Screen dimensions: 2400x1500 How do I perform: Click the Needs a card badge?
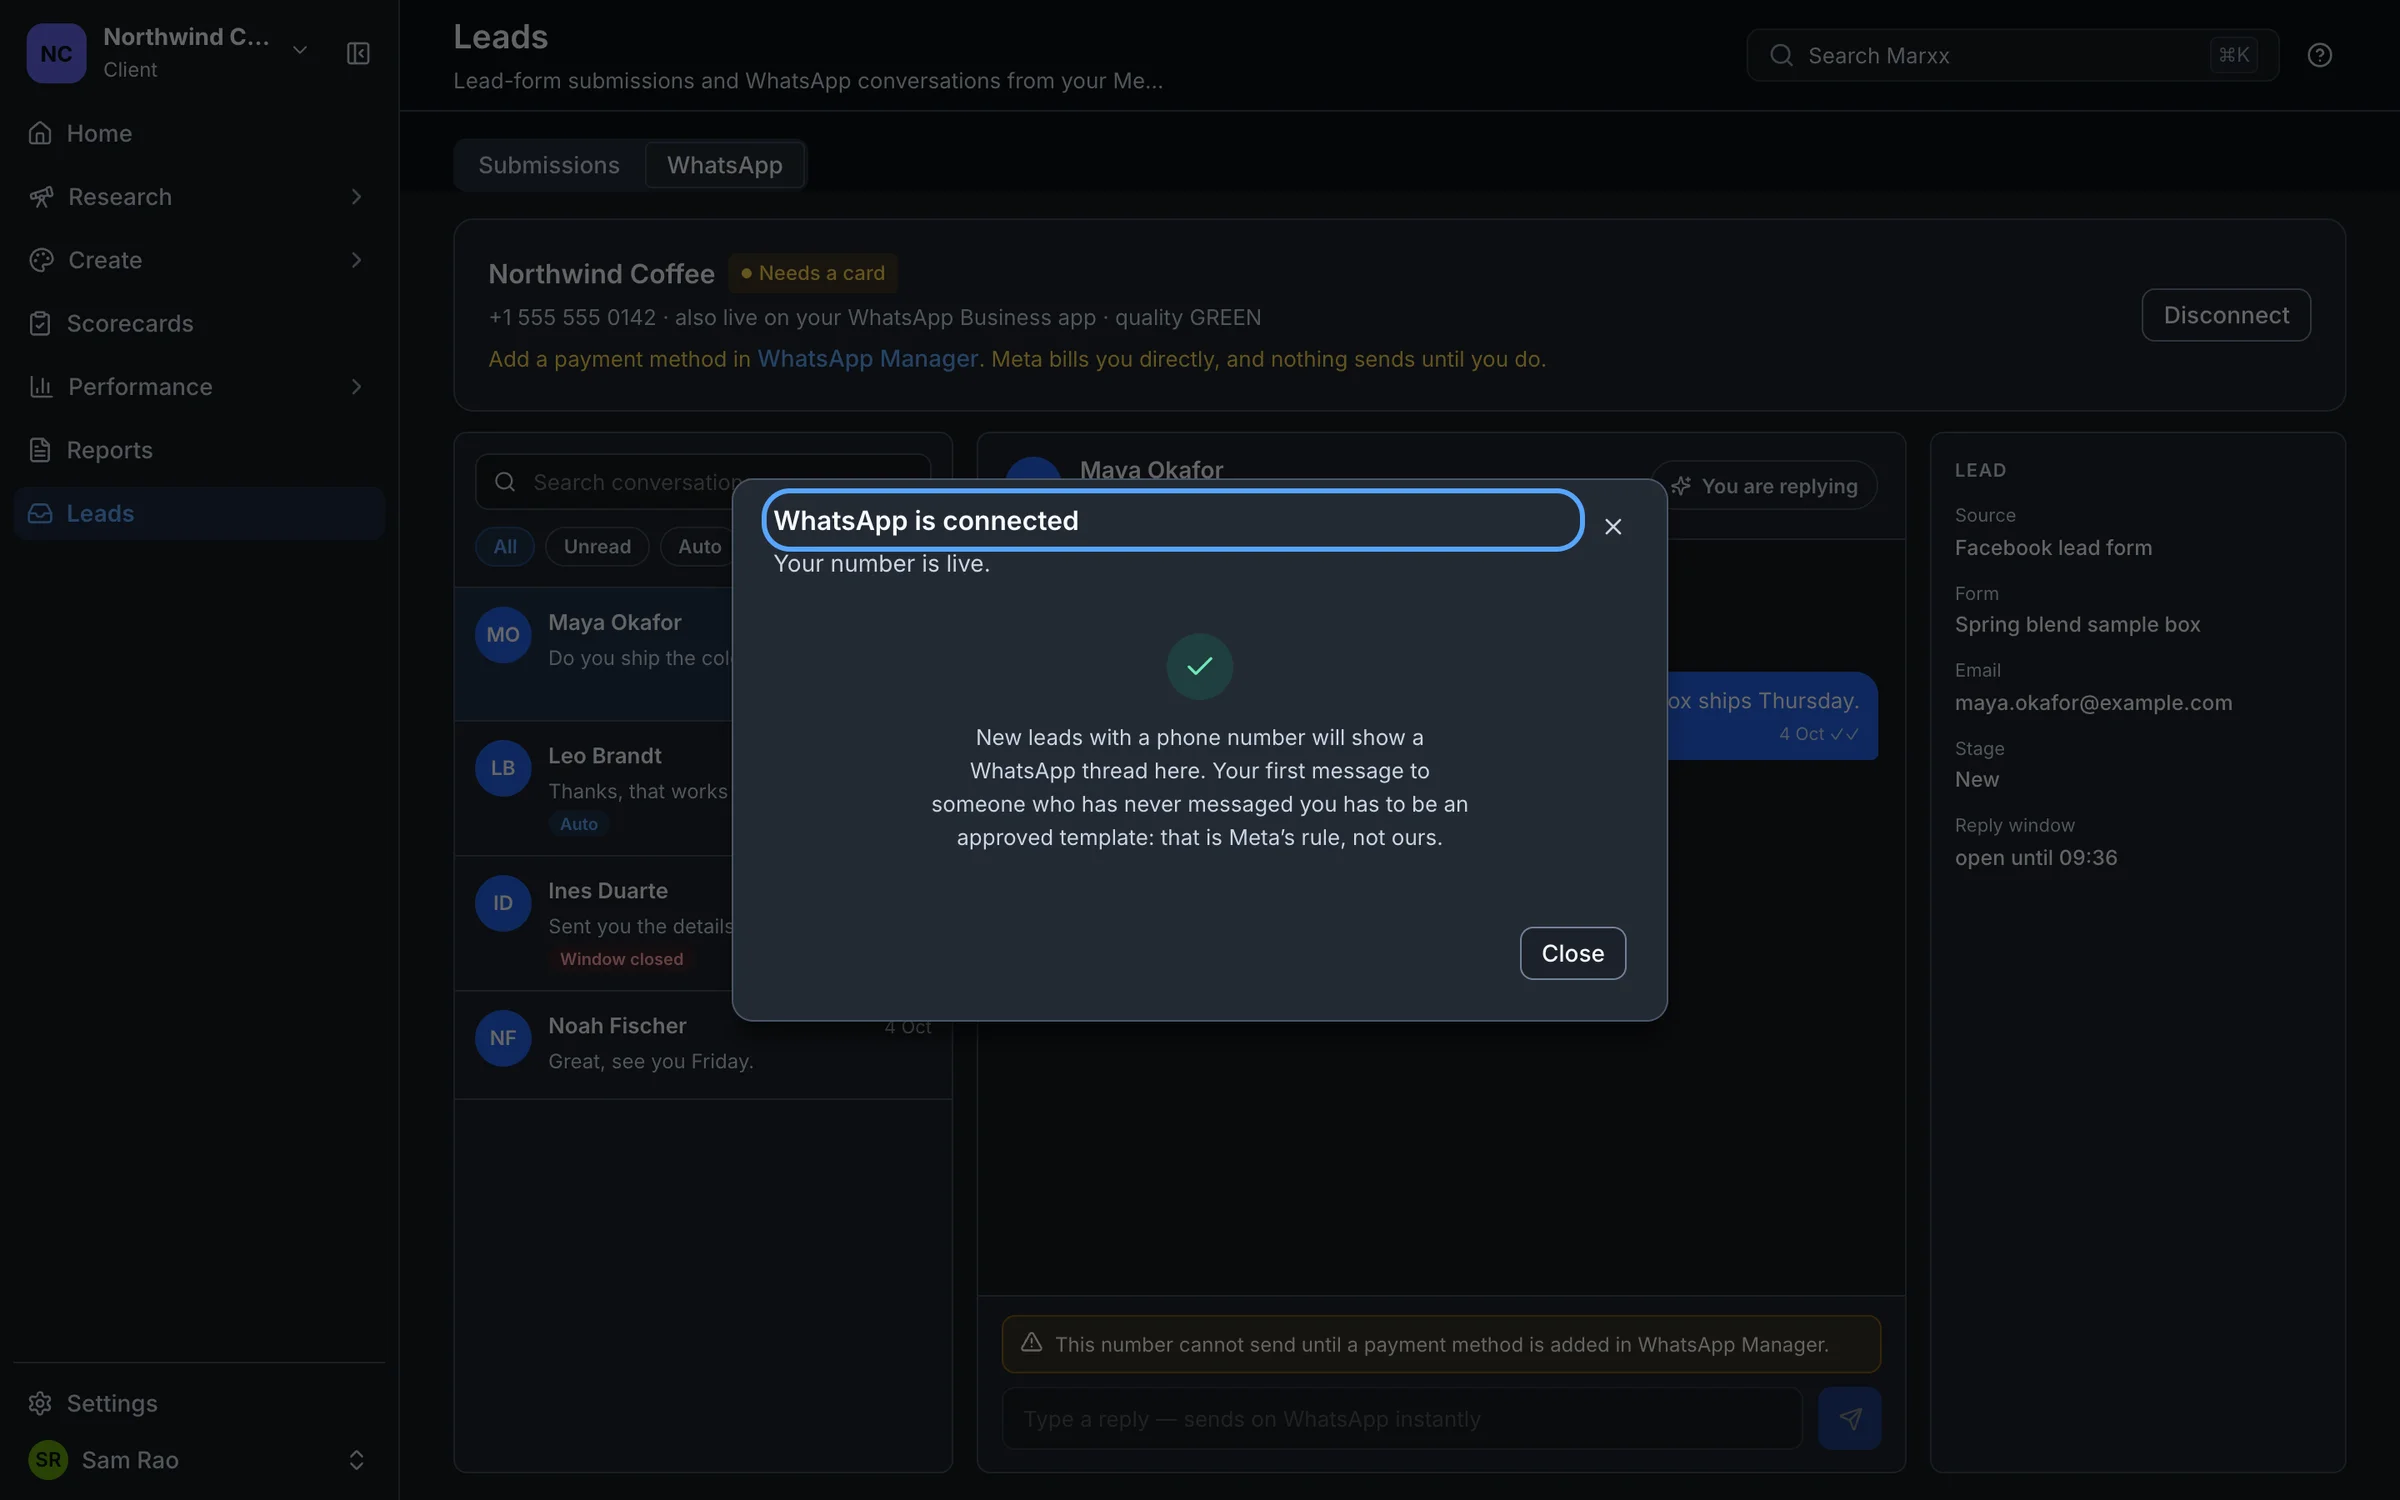click(x=812, y=273)
